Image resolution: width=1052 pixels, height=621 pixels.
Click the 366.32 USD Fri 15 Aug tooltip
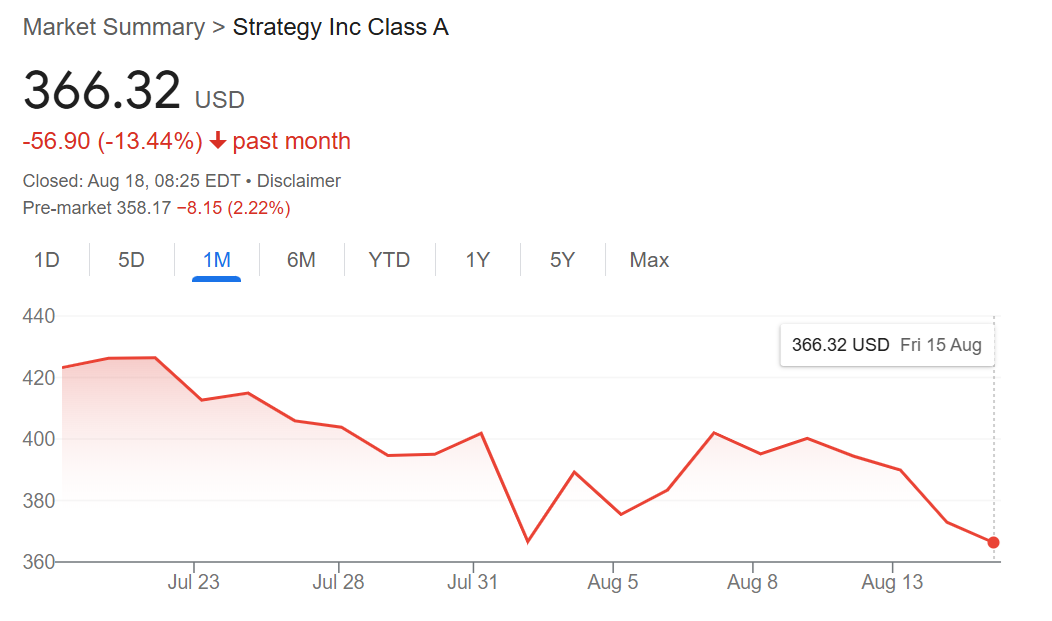[886, 345]
